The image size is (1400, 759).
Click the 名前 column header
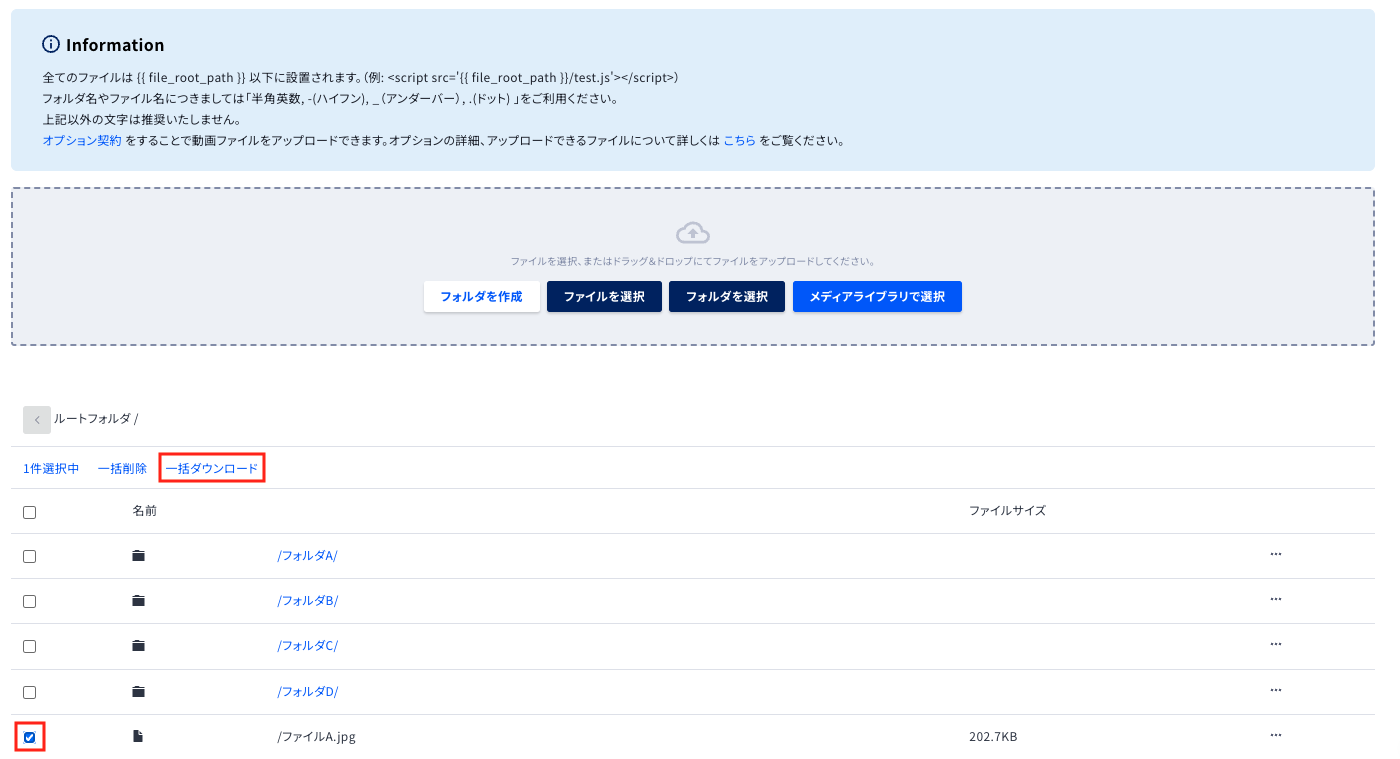144,511
